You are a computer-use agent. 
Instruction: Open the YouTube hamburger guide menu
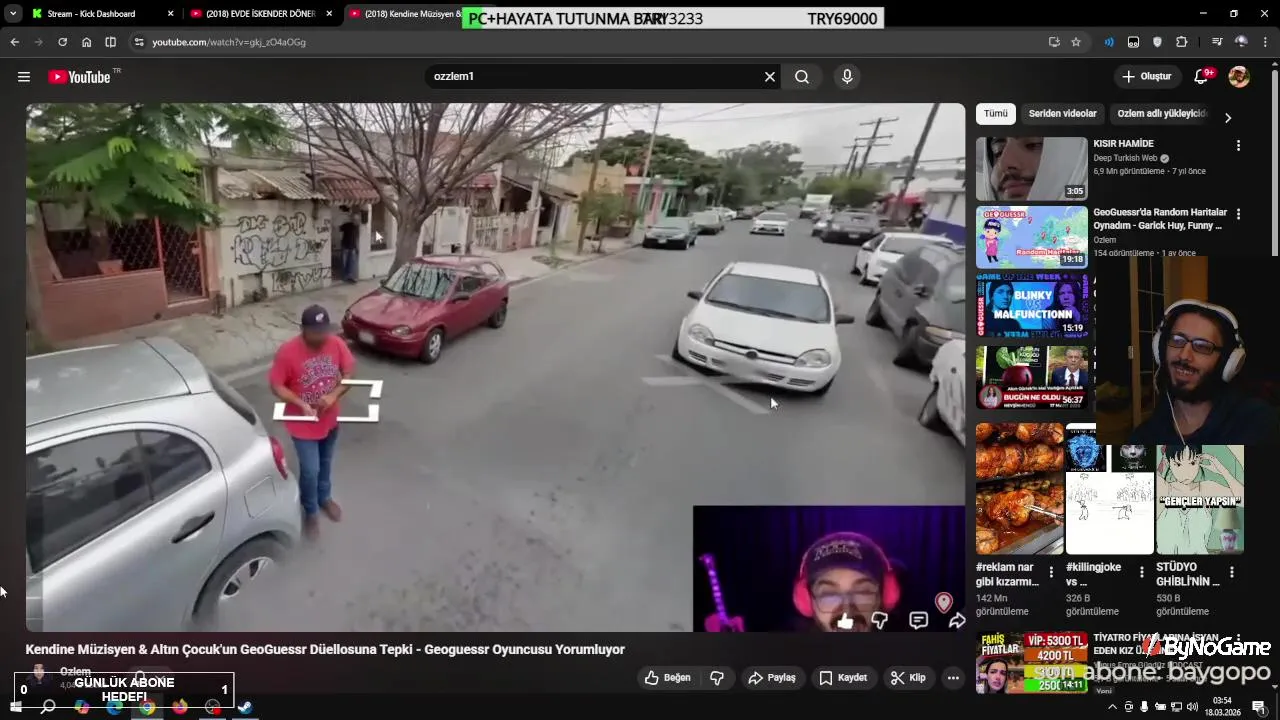click(24, 77)
